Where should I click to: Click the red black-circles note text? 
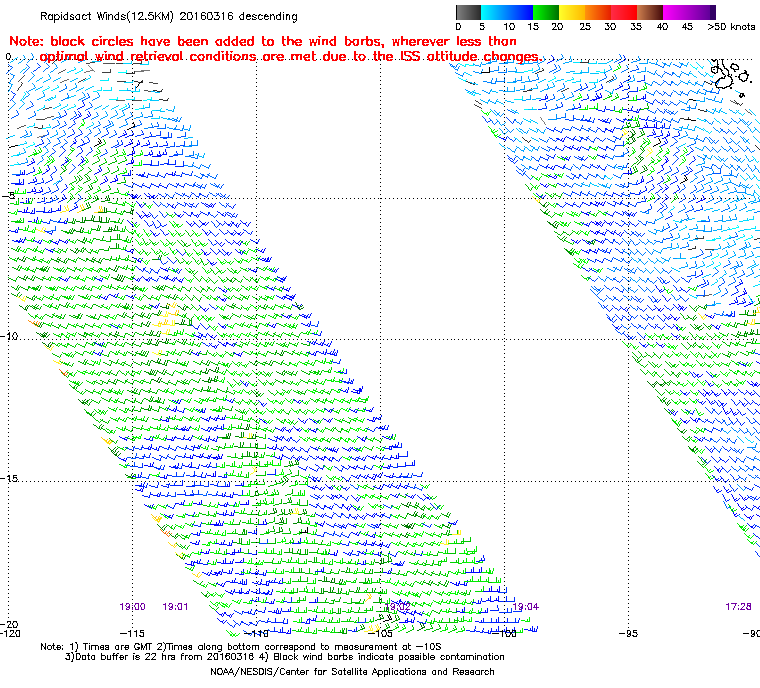[x=275, y=49]
